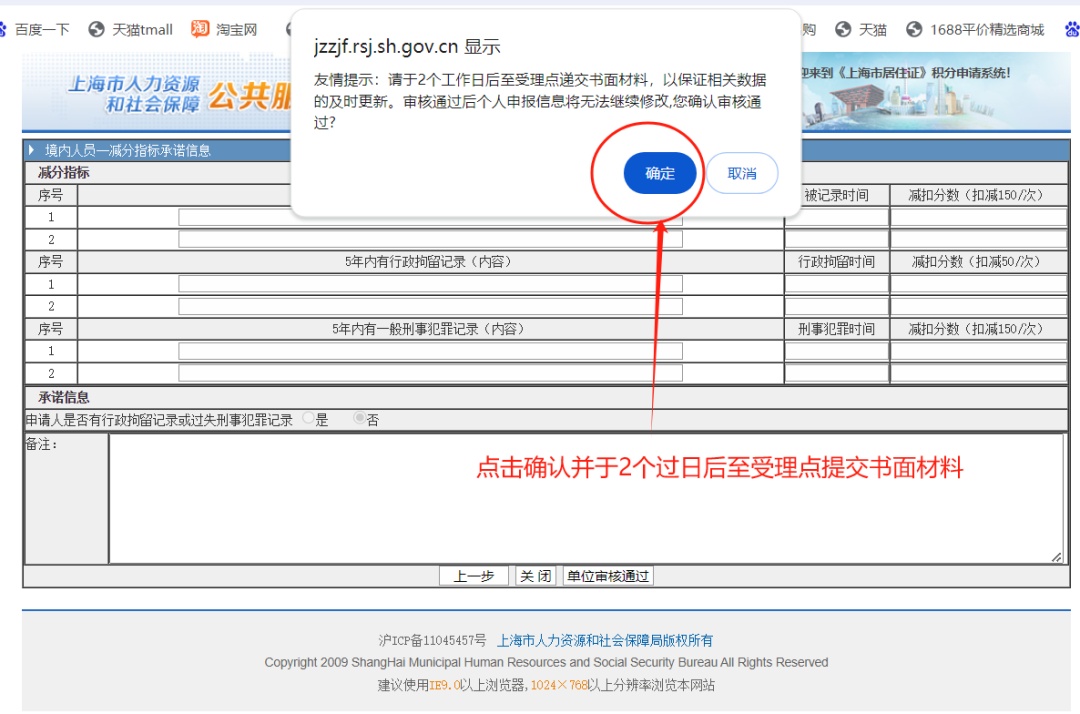Viewport: 1080px width, 714px height.
Task: Click row 2 行政拘留 减扣分数 field
Action: [978, 306]
